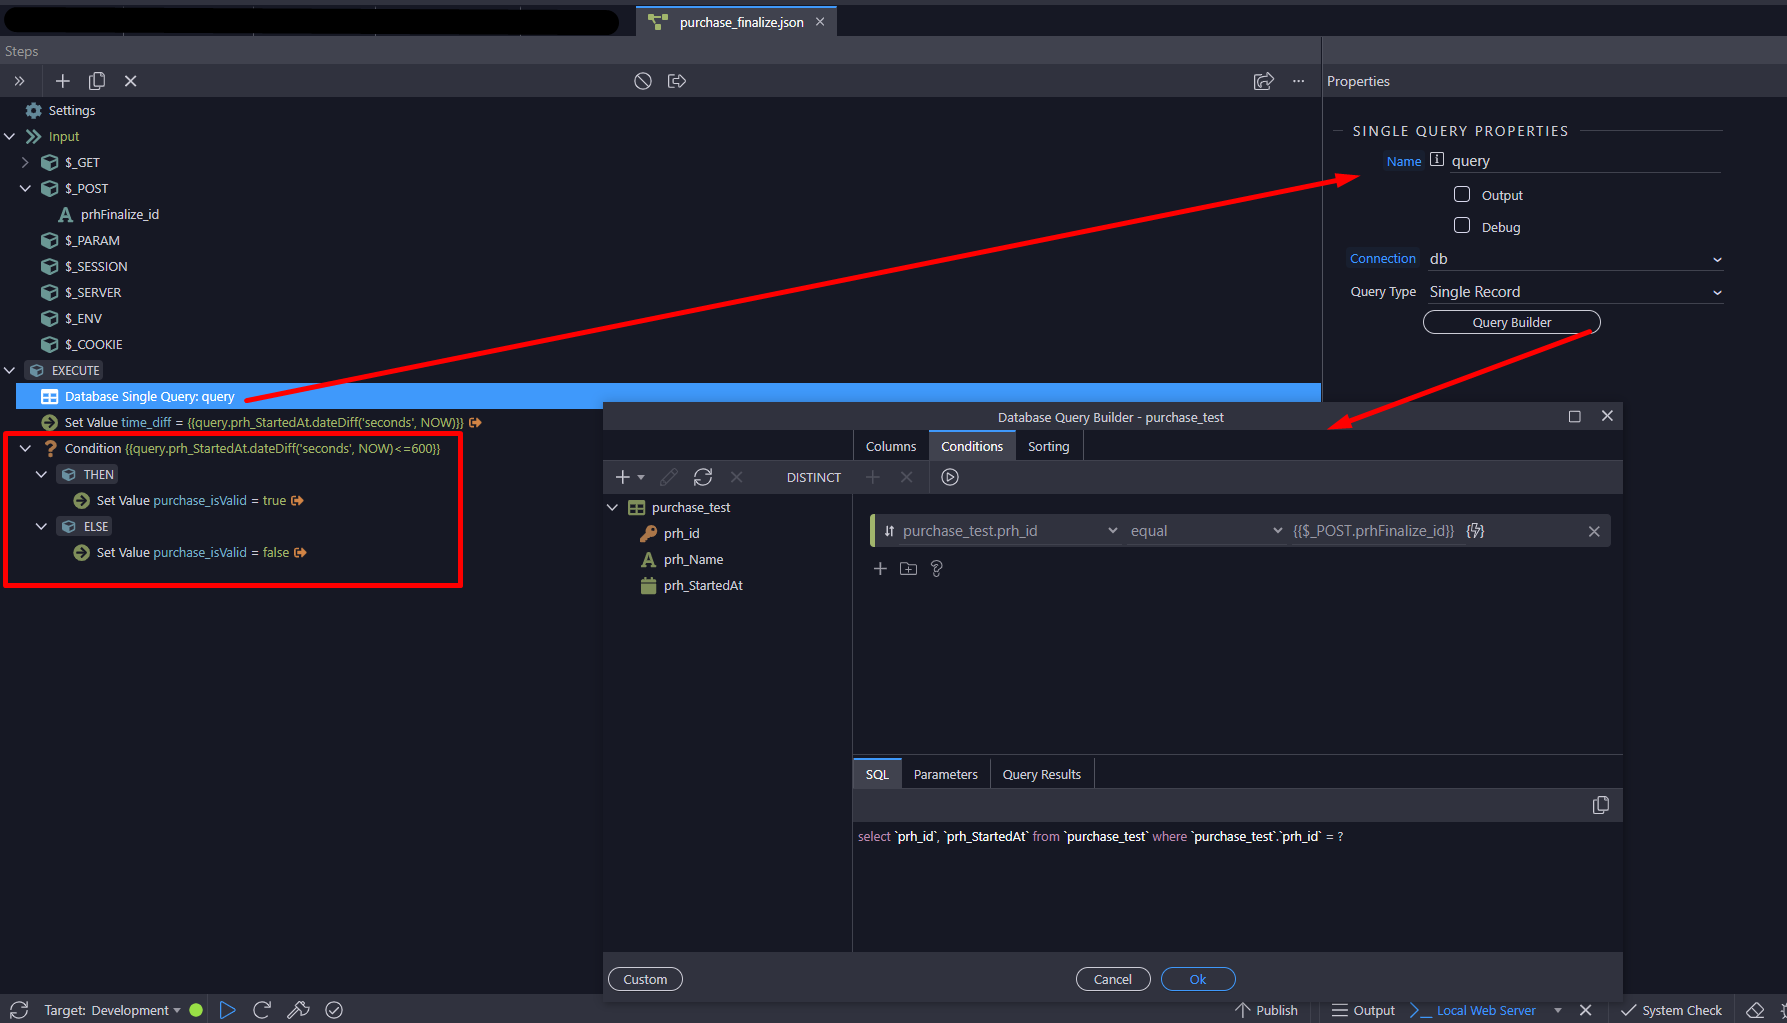The width and height of the screenshot is (1787, 1023).
Task: Open the Query Type Single Record dropdown
Action: pyautogui.click(x=1575, y=292)
